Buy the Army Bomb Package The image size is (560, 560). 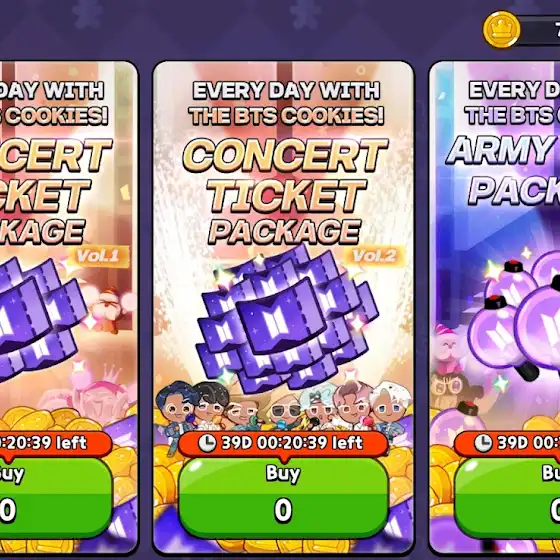508,498
